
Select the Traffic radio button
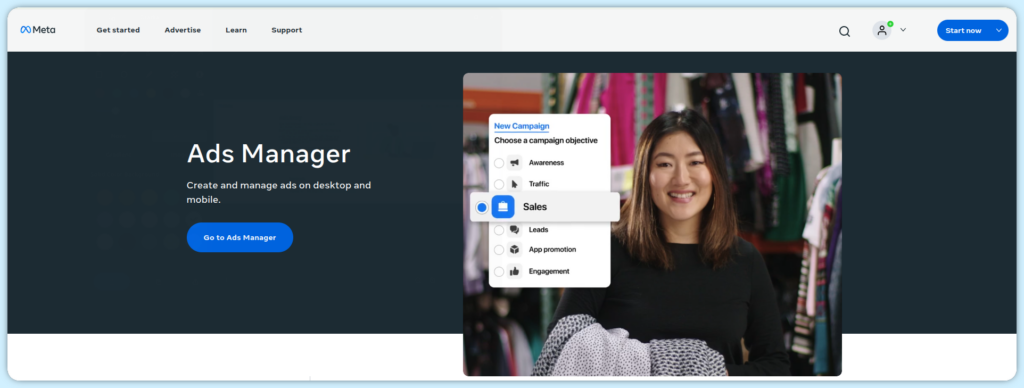point(499,184)
